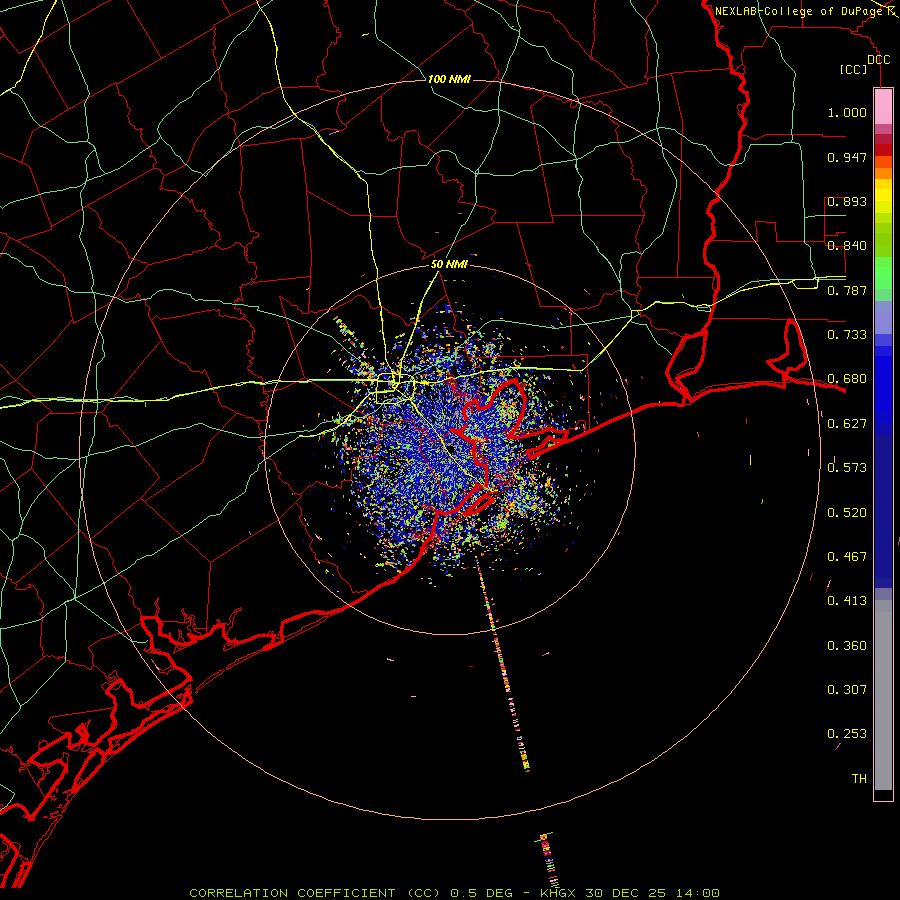Select the 0.360 scale value
The width and height of the screenshot is (900, 900).
(847, 646)
